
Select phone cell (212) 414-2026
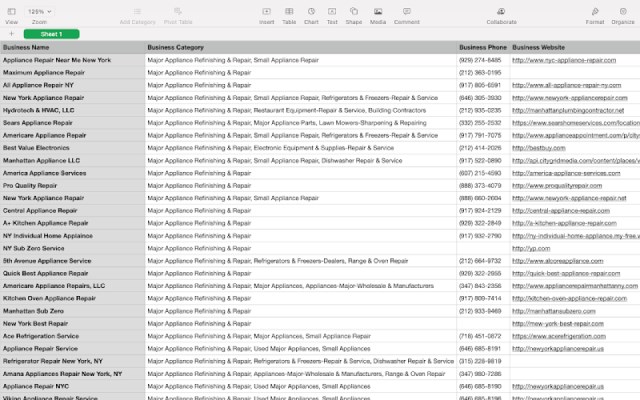point(483,148)
